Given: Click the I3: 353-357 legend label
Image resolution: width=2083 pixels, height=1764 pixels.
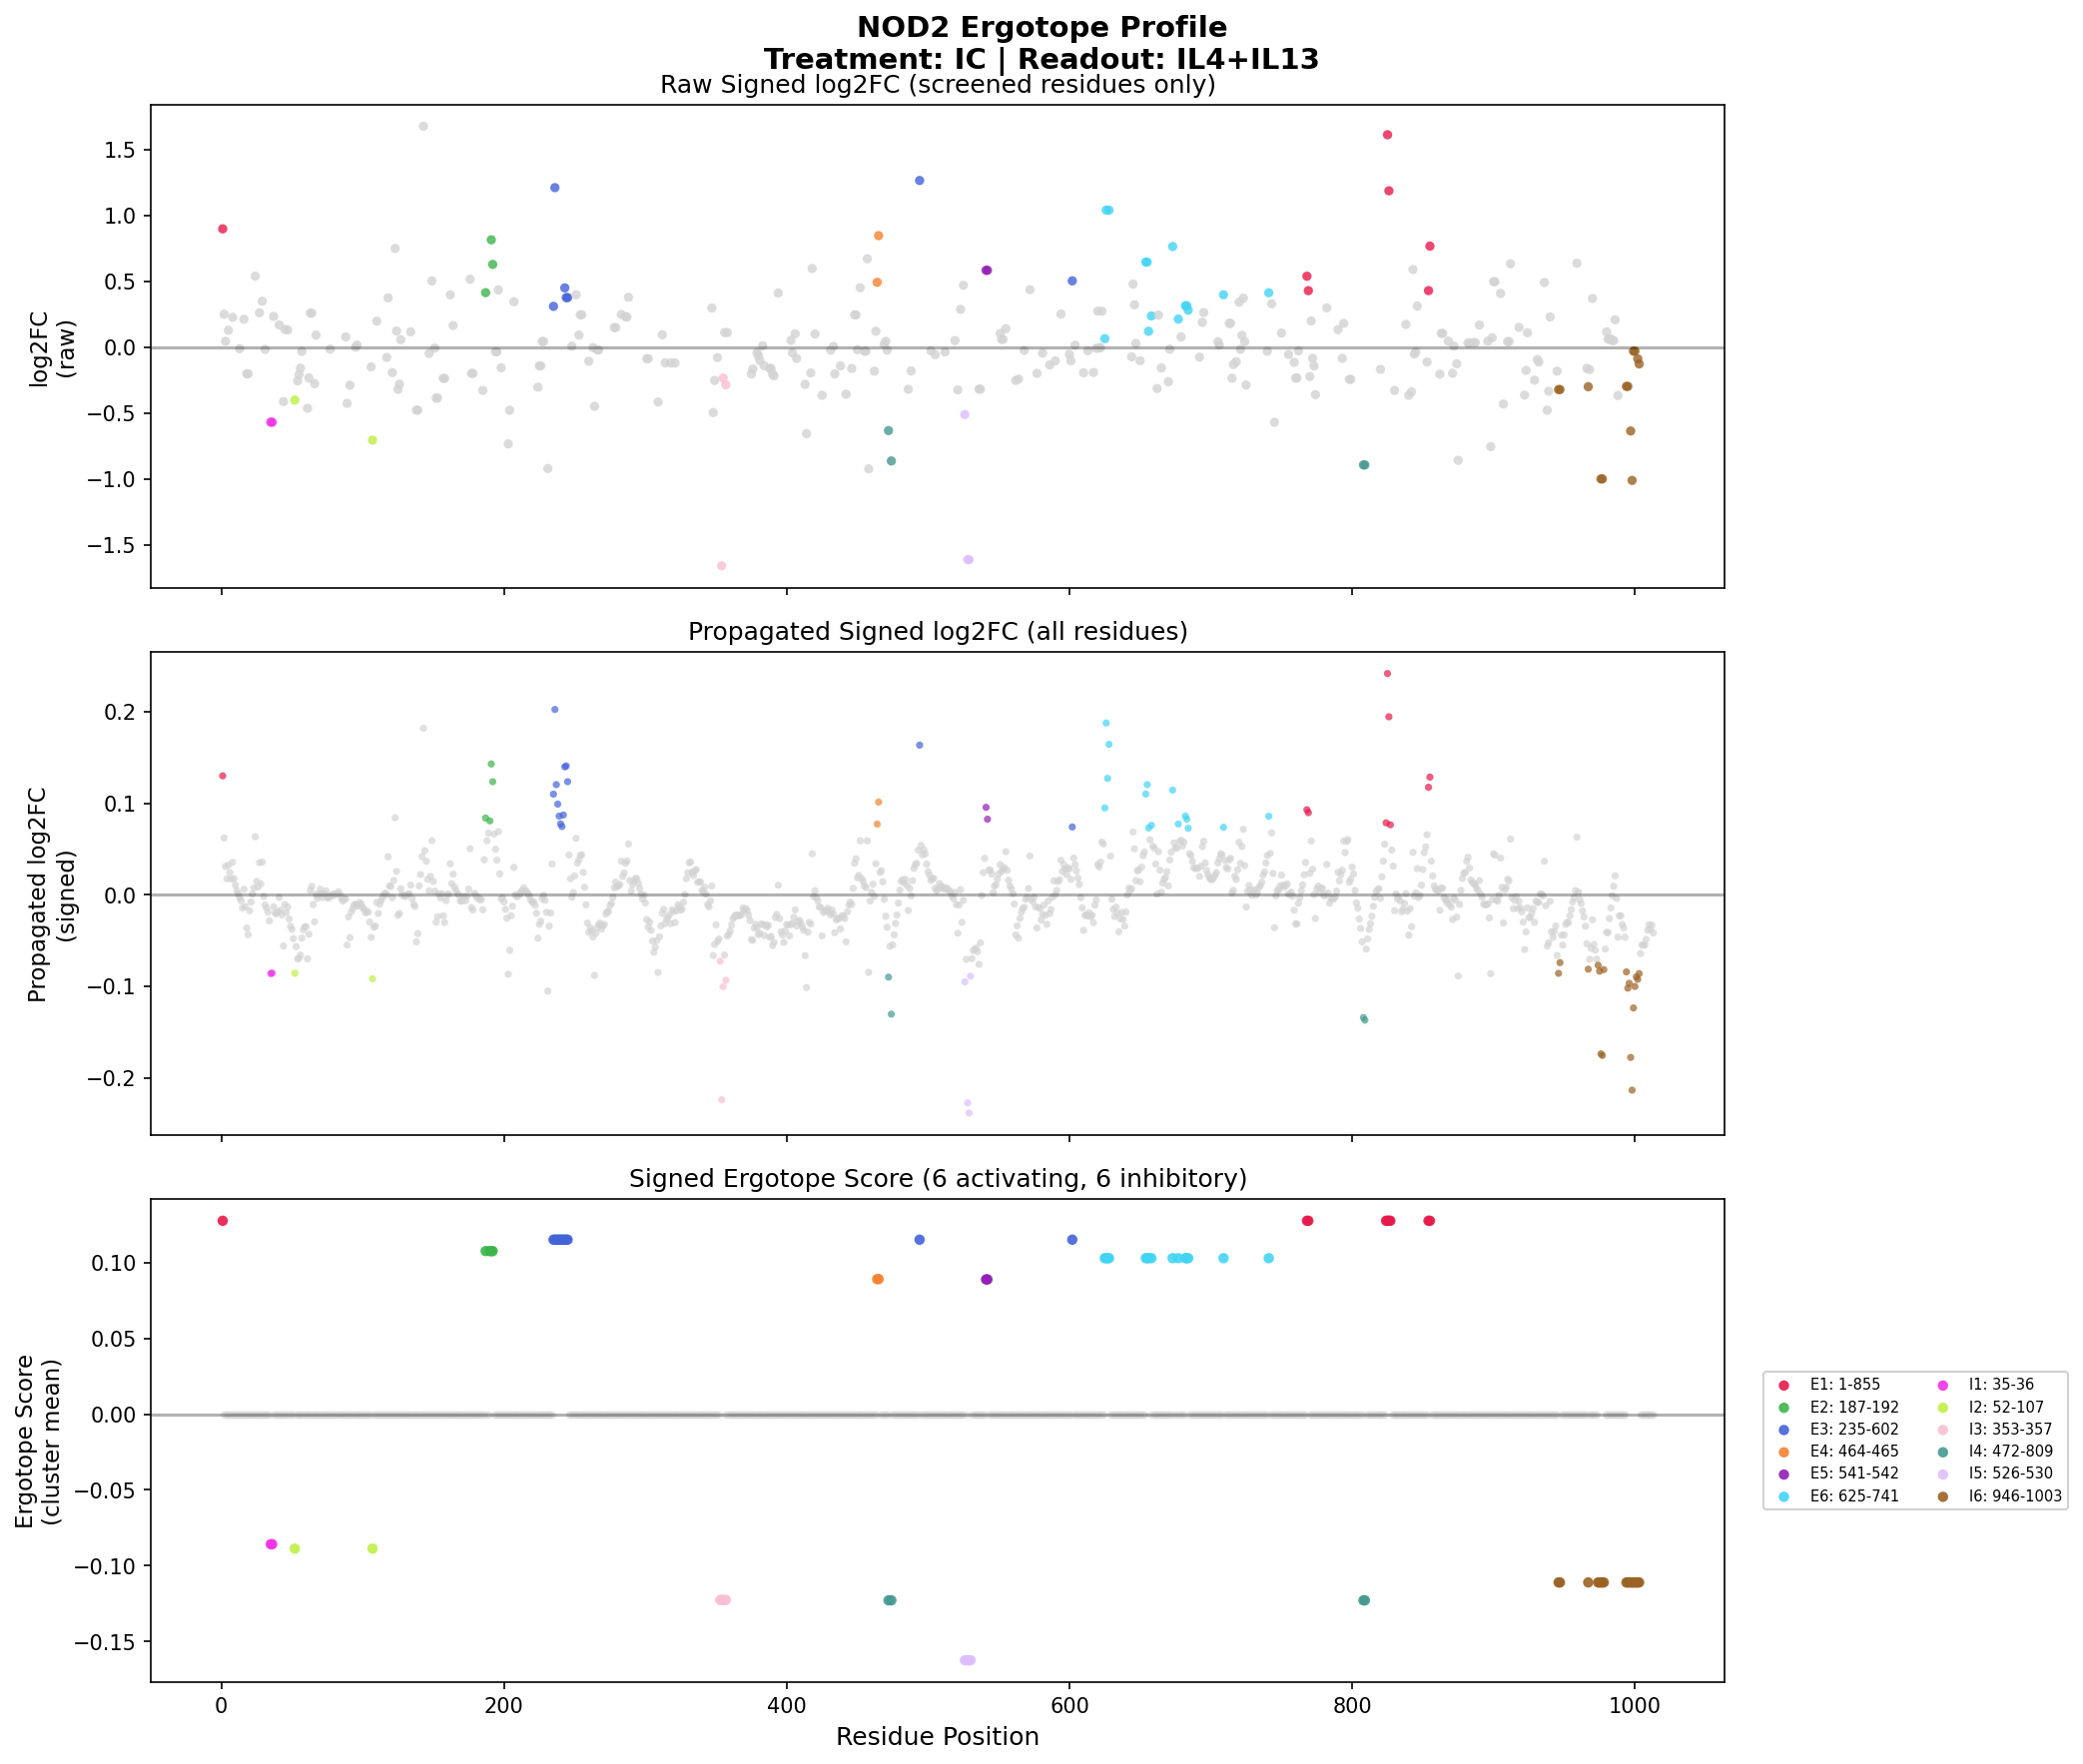Looking at the screenshot, I should [2010, 1429].
